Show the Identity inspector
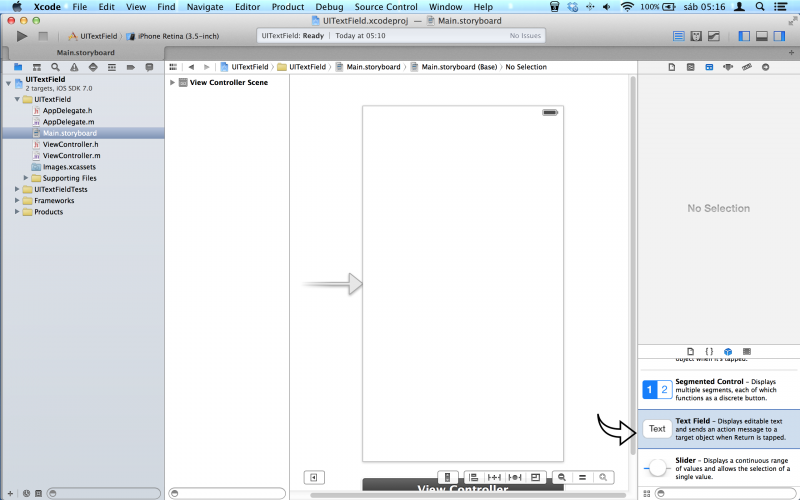The height and width of the screenshot is (500, 800). pyautogui.click(x=709, y=67)
